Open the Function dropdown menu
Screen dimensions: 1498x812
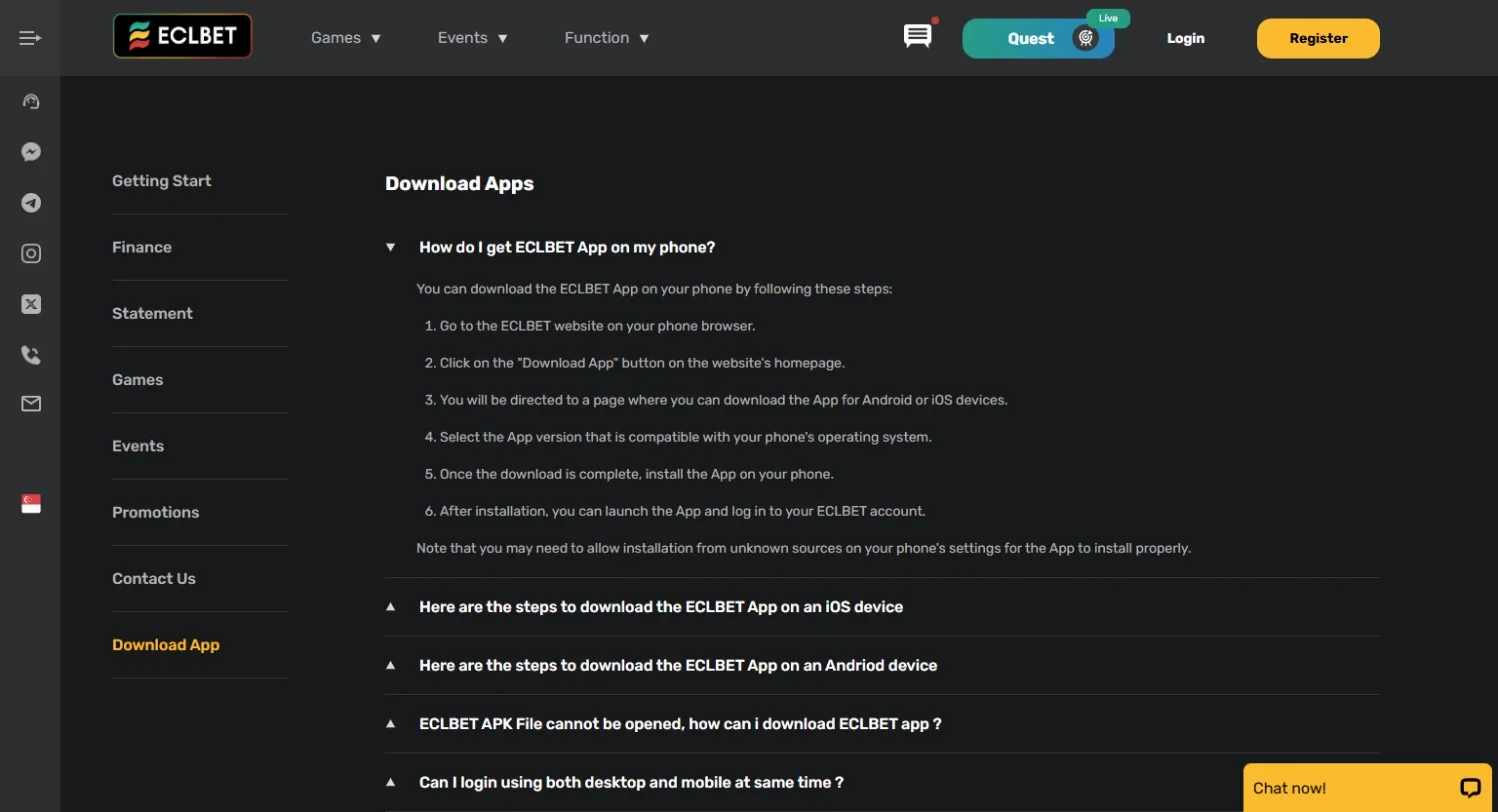[x=607, y=38]
